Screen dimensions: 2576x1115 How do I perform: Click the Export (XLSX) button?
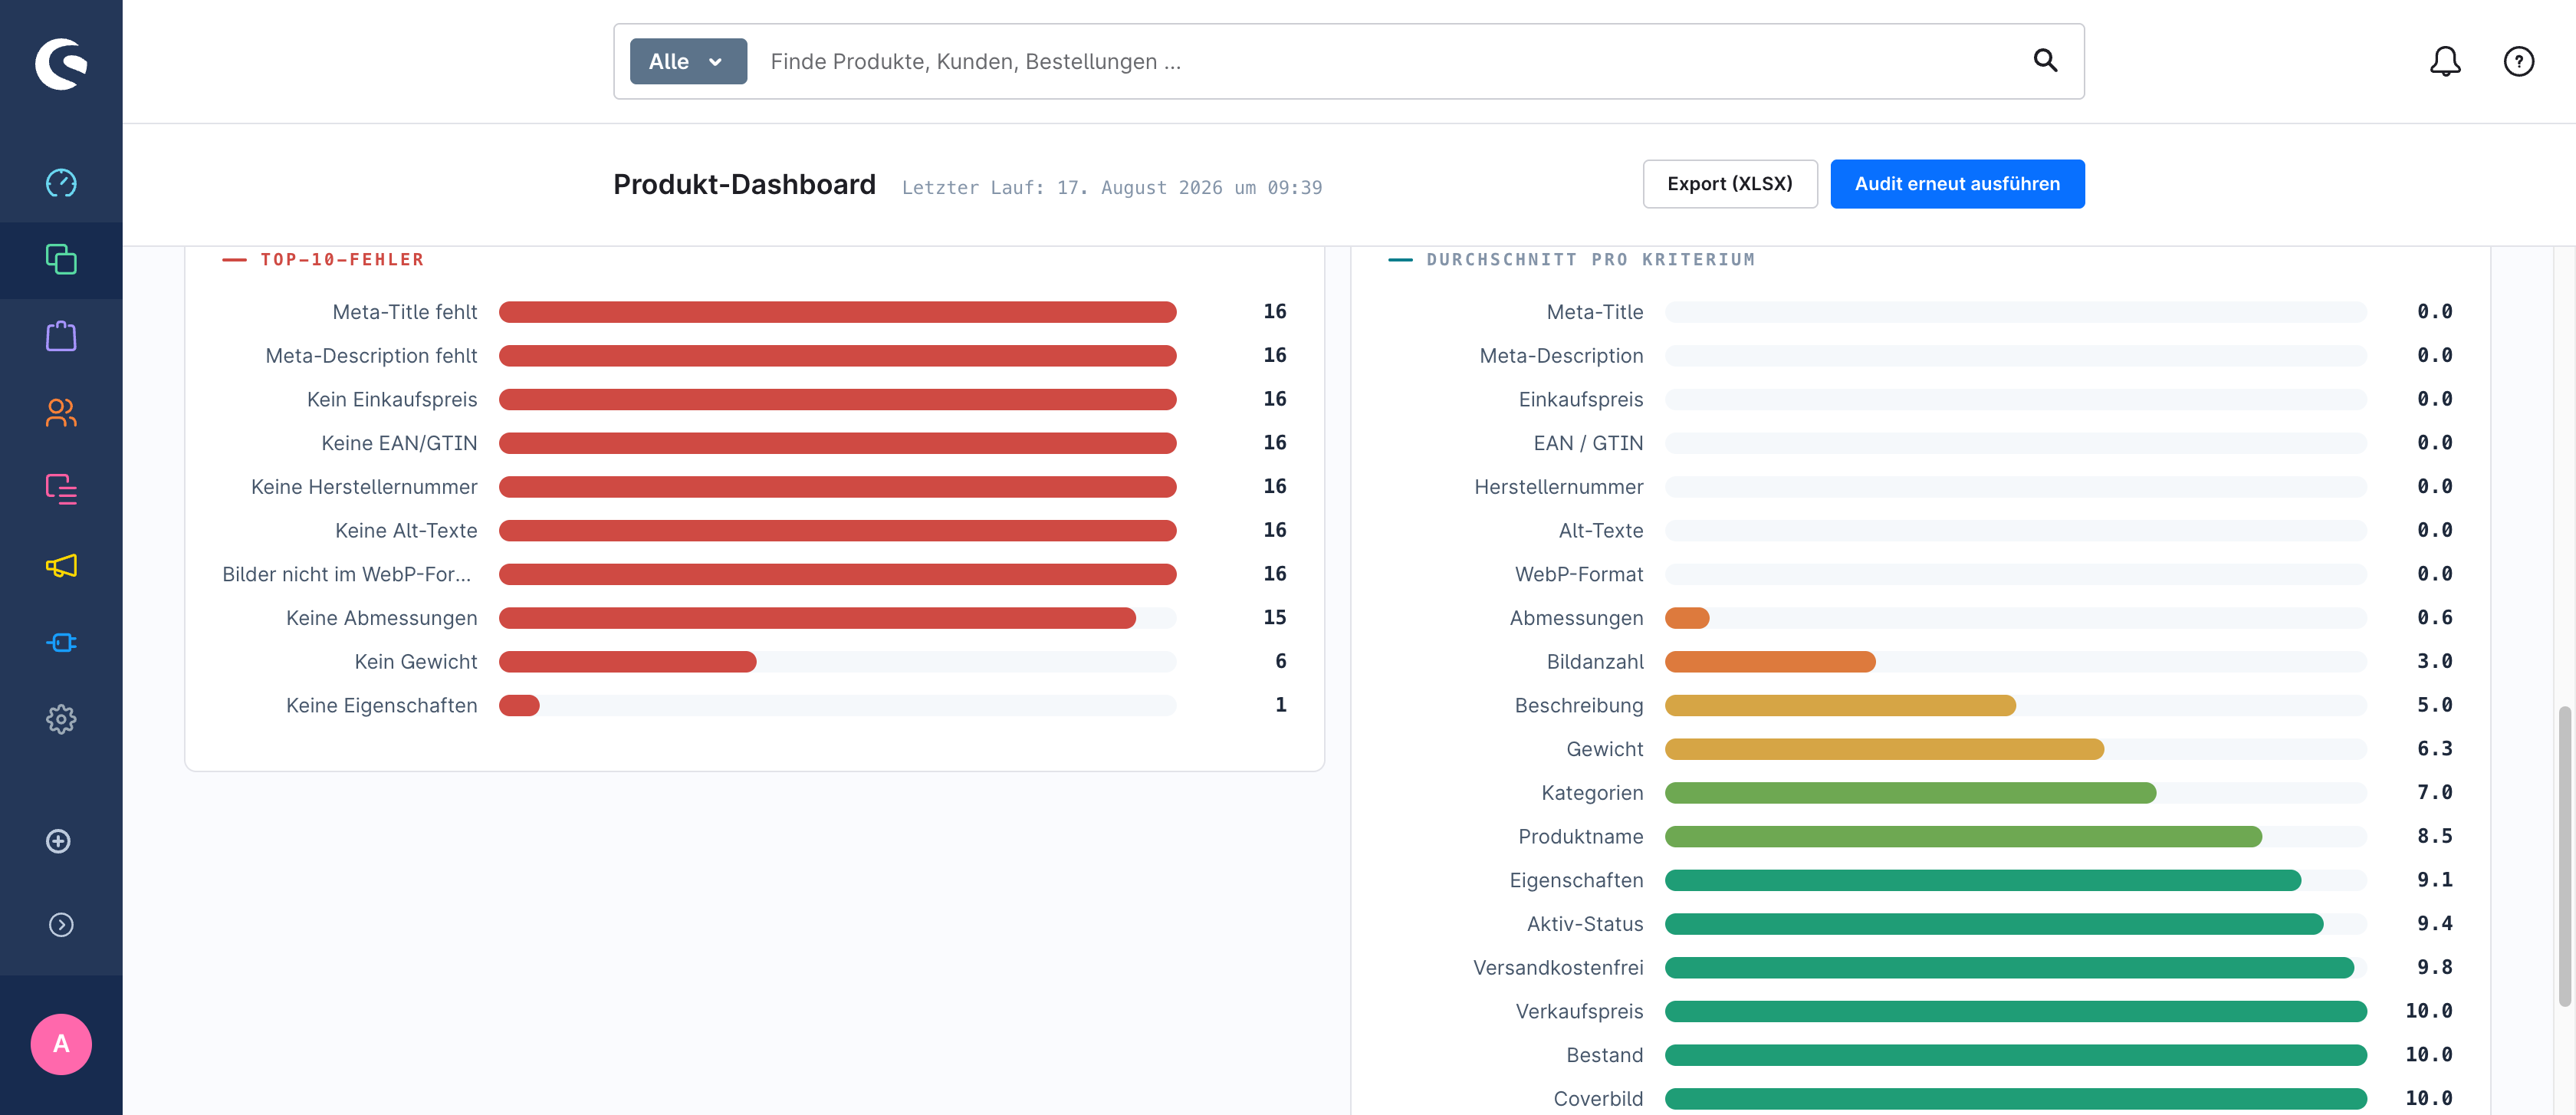click(x=1730, y=184)
